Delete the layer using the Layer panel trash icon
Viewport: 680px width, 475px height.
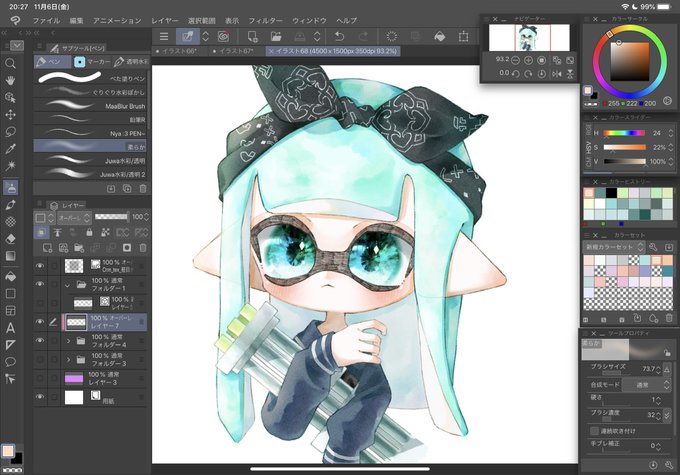pyautogui.click(x=143, y=248)
